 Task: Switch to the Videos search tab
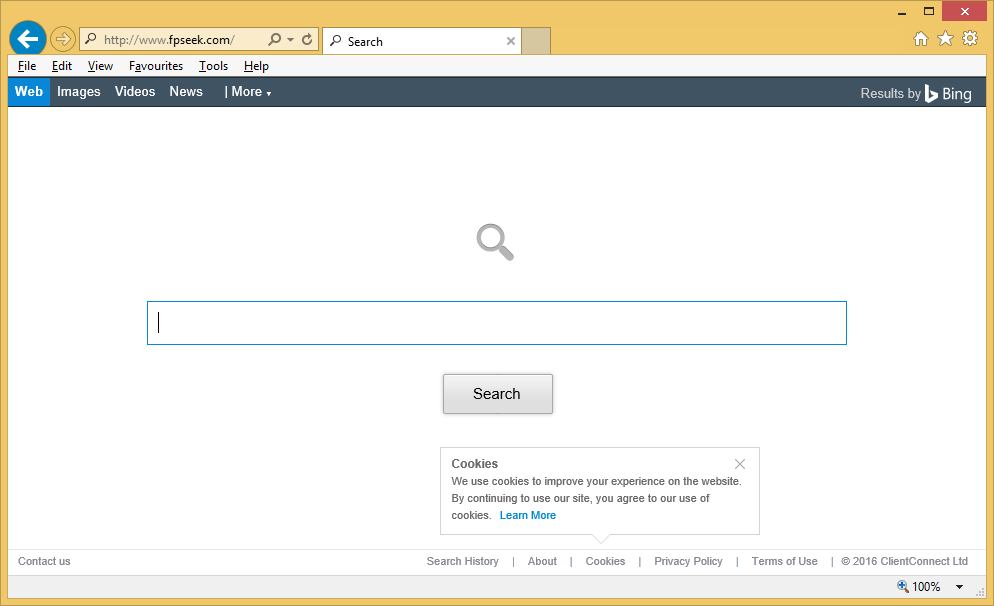[x=135, y=92]
